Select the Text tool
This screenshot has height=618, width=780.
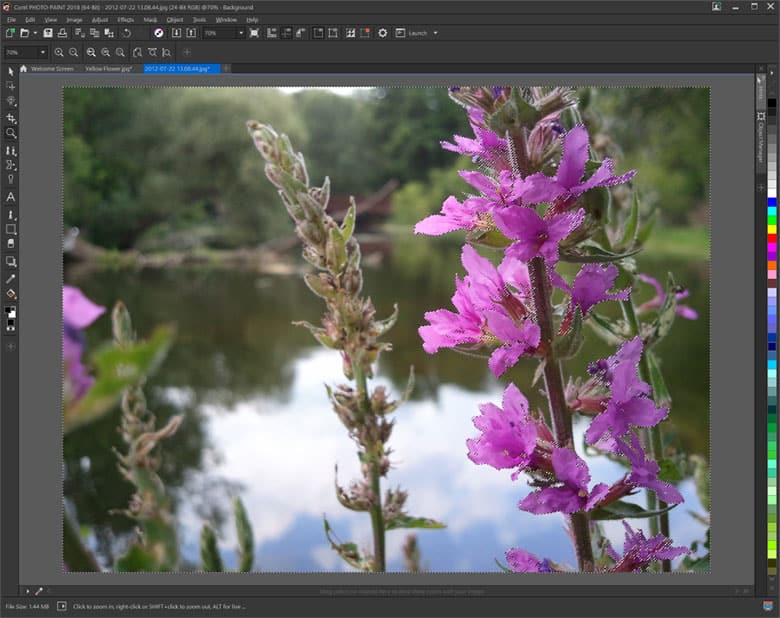click(11, 197)
